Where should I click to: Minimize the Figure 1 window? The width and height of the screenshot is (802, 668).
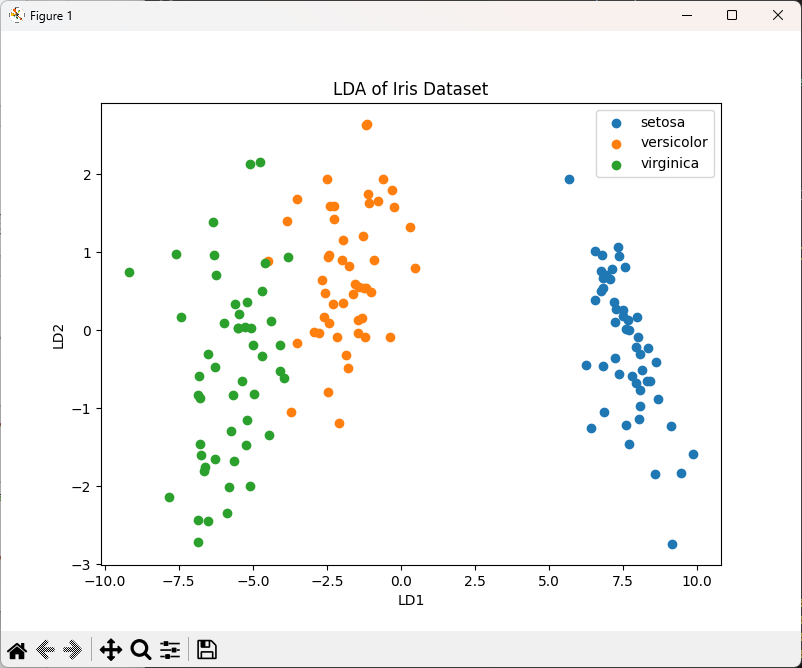[x=686, y=16]
